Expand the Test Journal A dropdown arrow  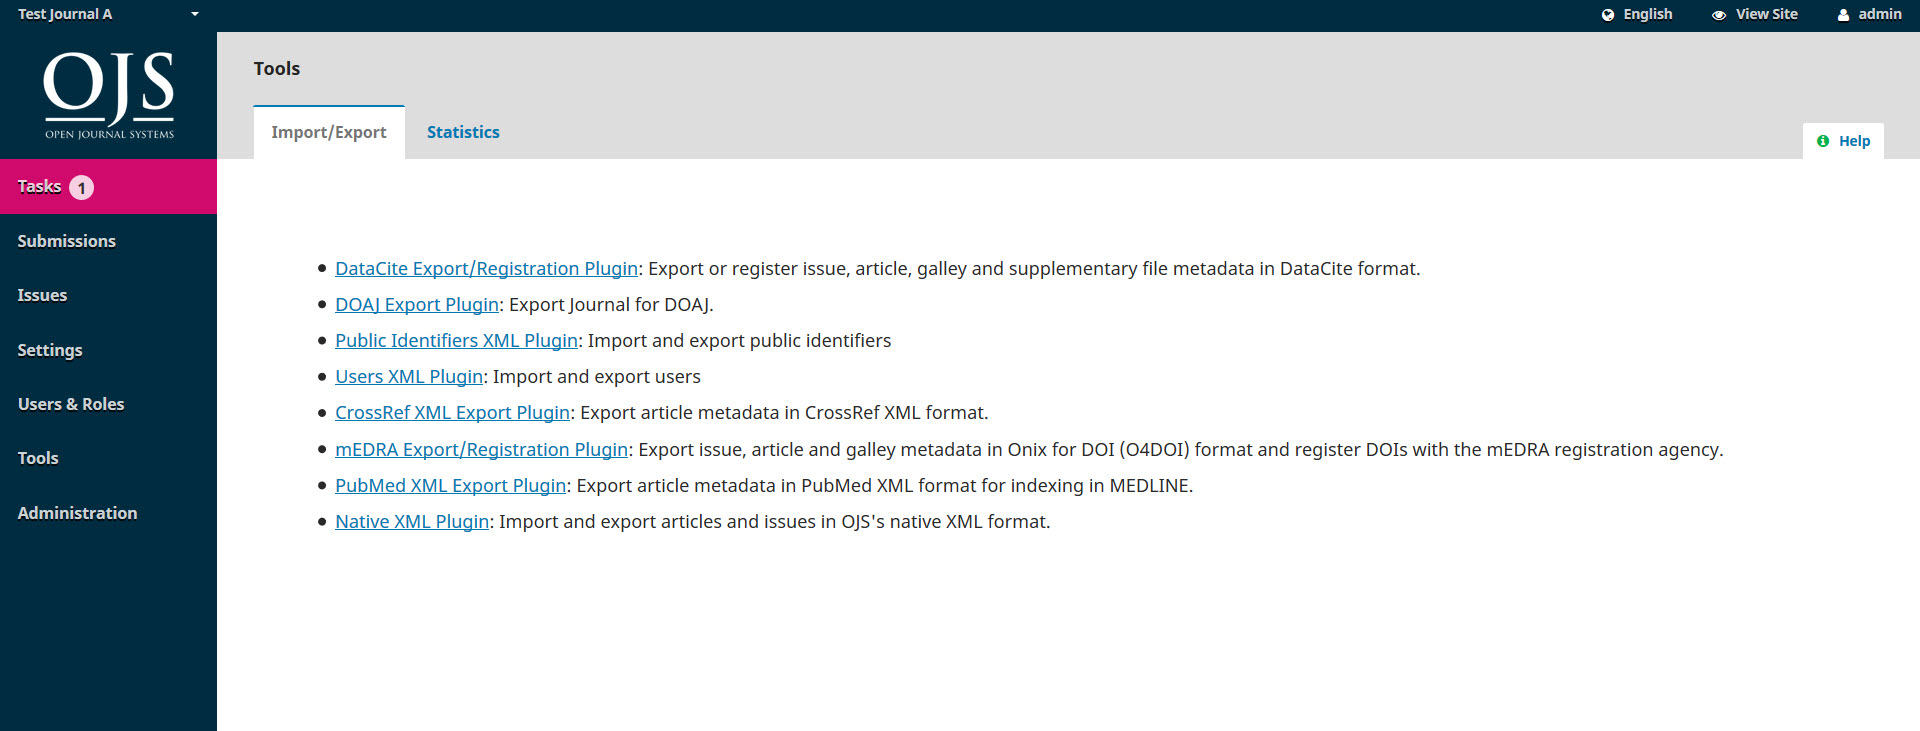point(195,14)
